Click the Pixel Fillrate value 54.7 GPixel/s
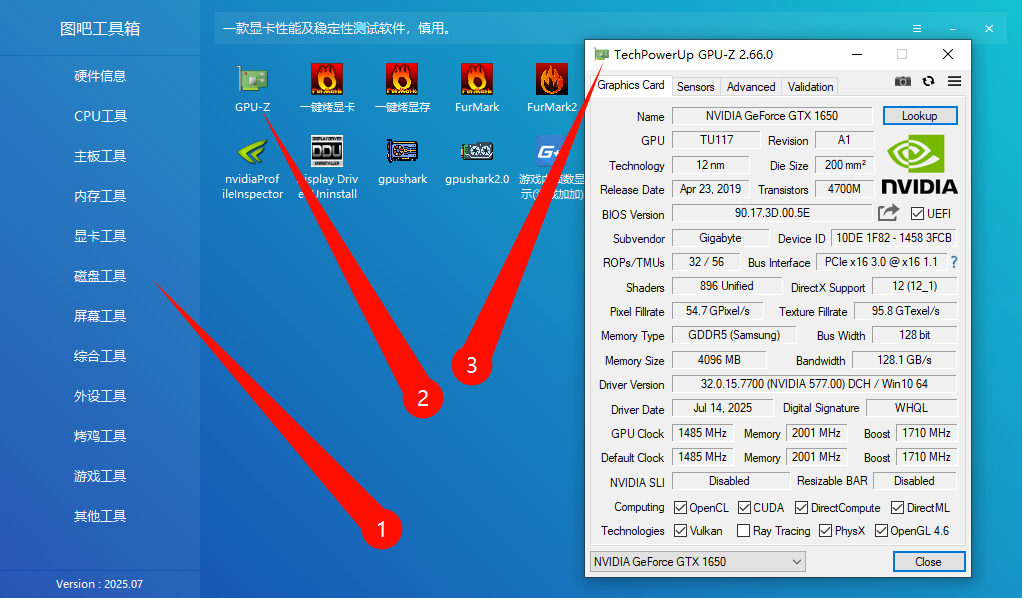 click(x=718, y=311)
